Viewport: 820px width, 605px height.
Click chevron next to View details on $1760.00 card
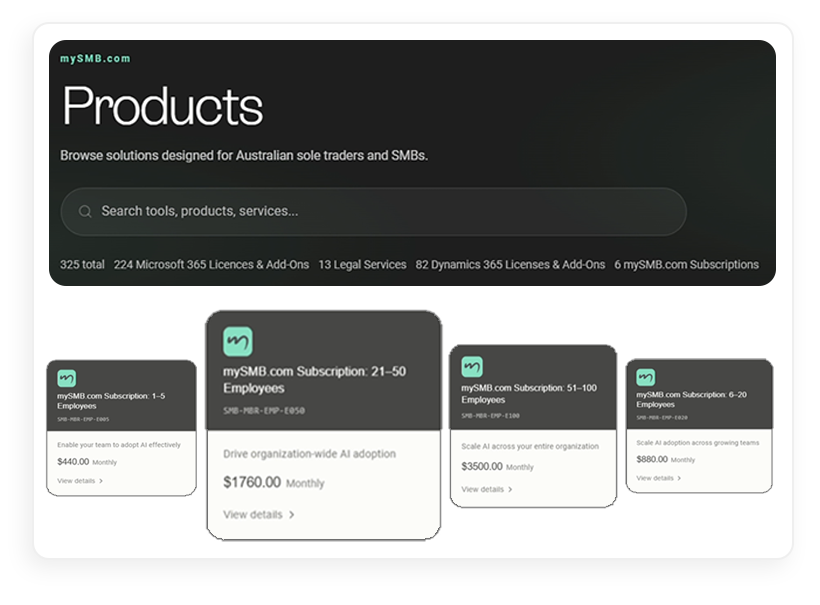291,515
